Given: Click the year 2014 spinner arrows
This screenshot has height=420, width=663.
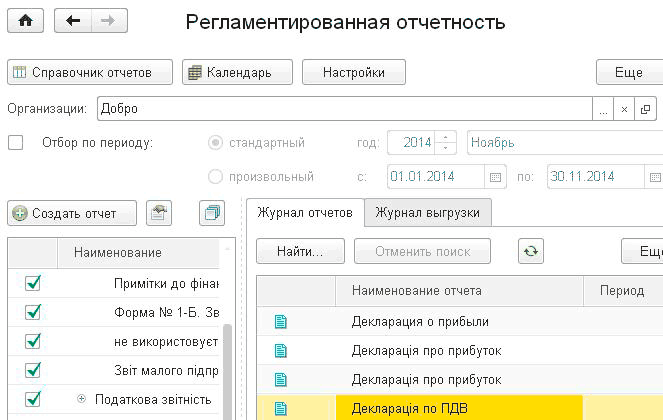Looking at the screenshot, I should (x=447, y=142).
